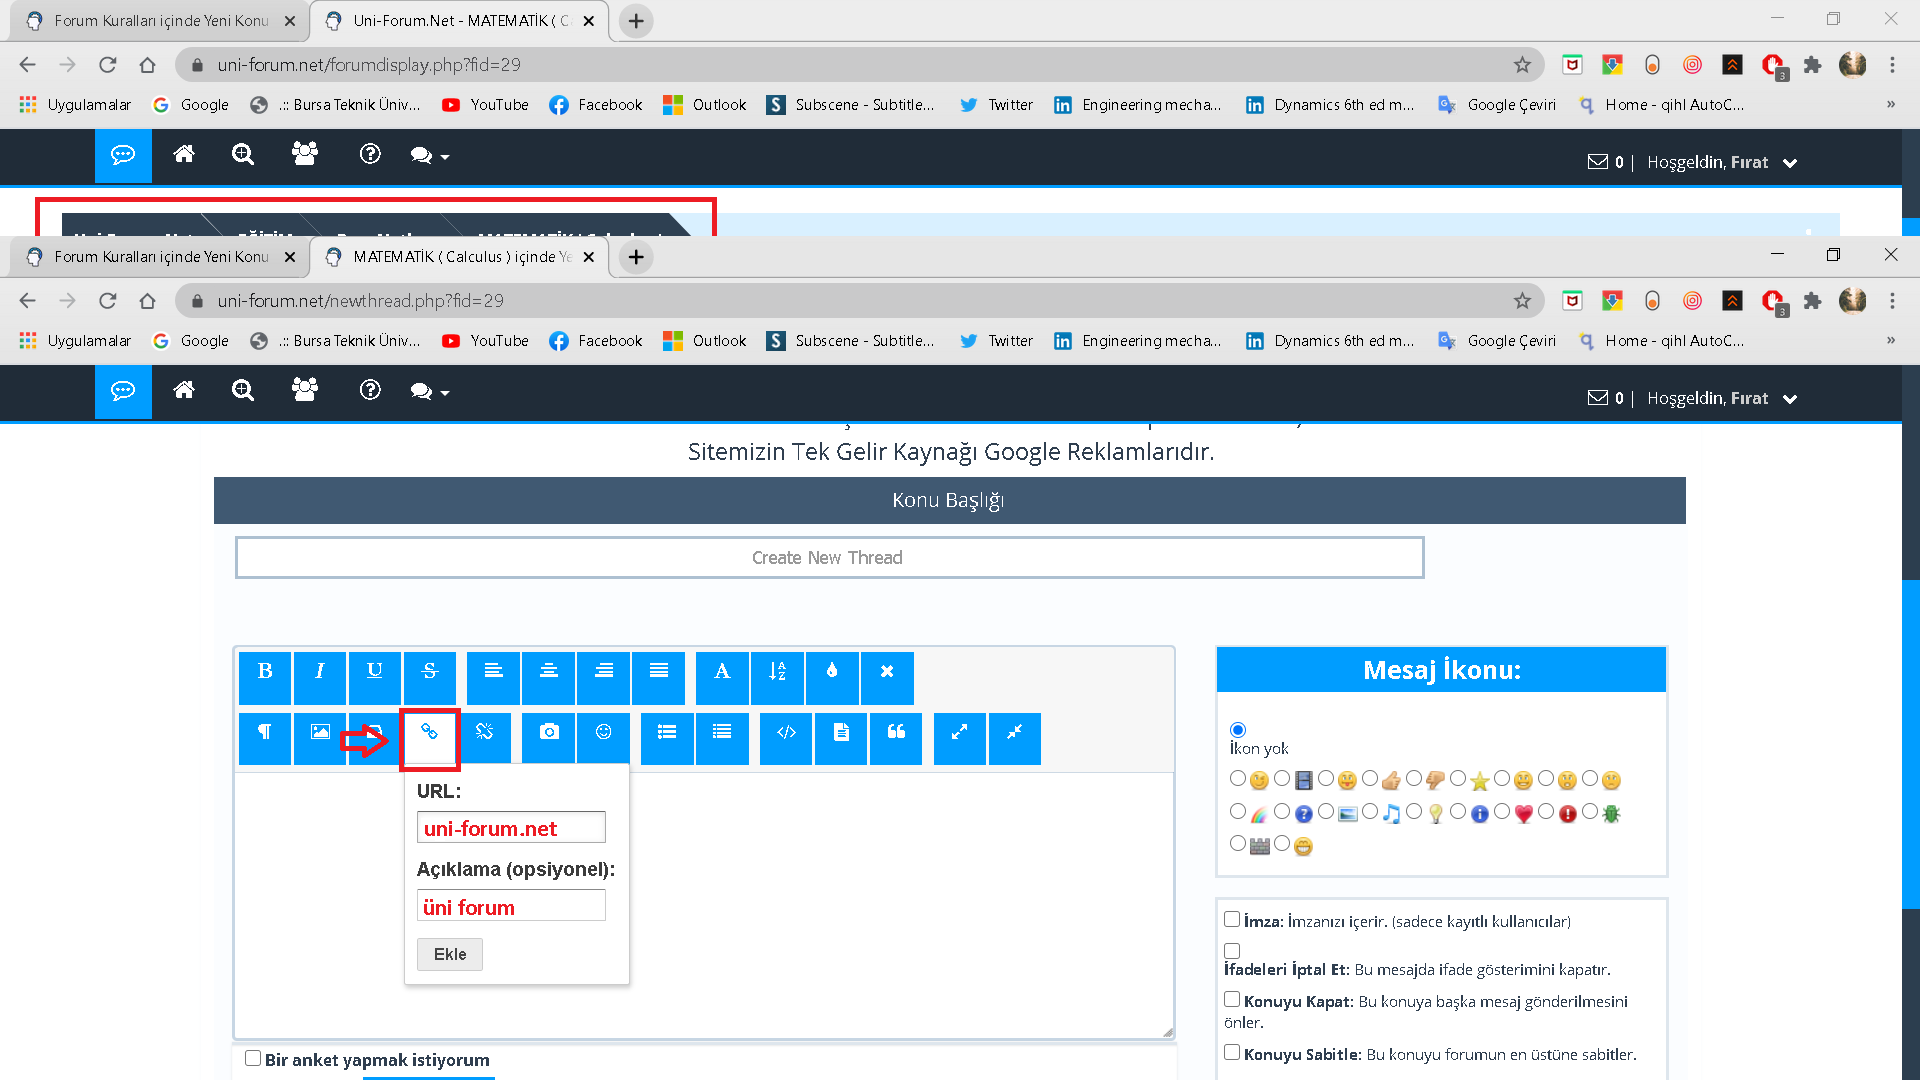Image resolution: width=1920 pixels, height=1080 pixels.
Task: Enable 'Bir anket yapmak istiyorum' checkbox
Action: point(253,1058)
